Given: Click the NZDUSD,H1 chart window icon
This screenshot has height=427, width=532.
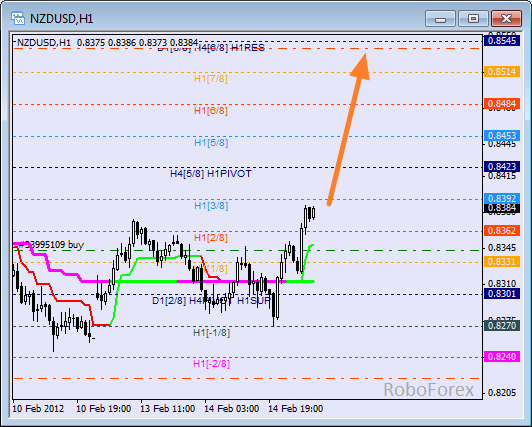Looking at the screenshot, I should point(18,18).
